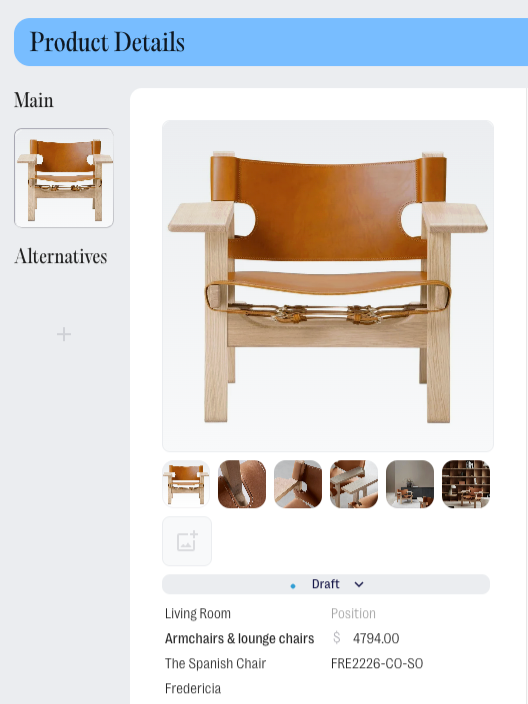Open the Draft status dropdown
528x704 pixels.
pyautogui.click(x=326, y=584)
